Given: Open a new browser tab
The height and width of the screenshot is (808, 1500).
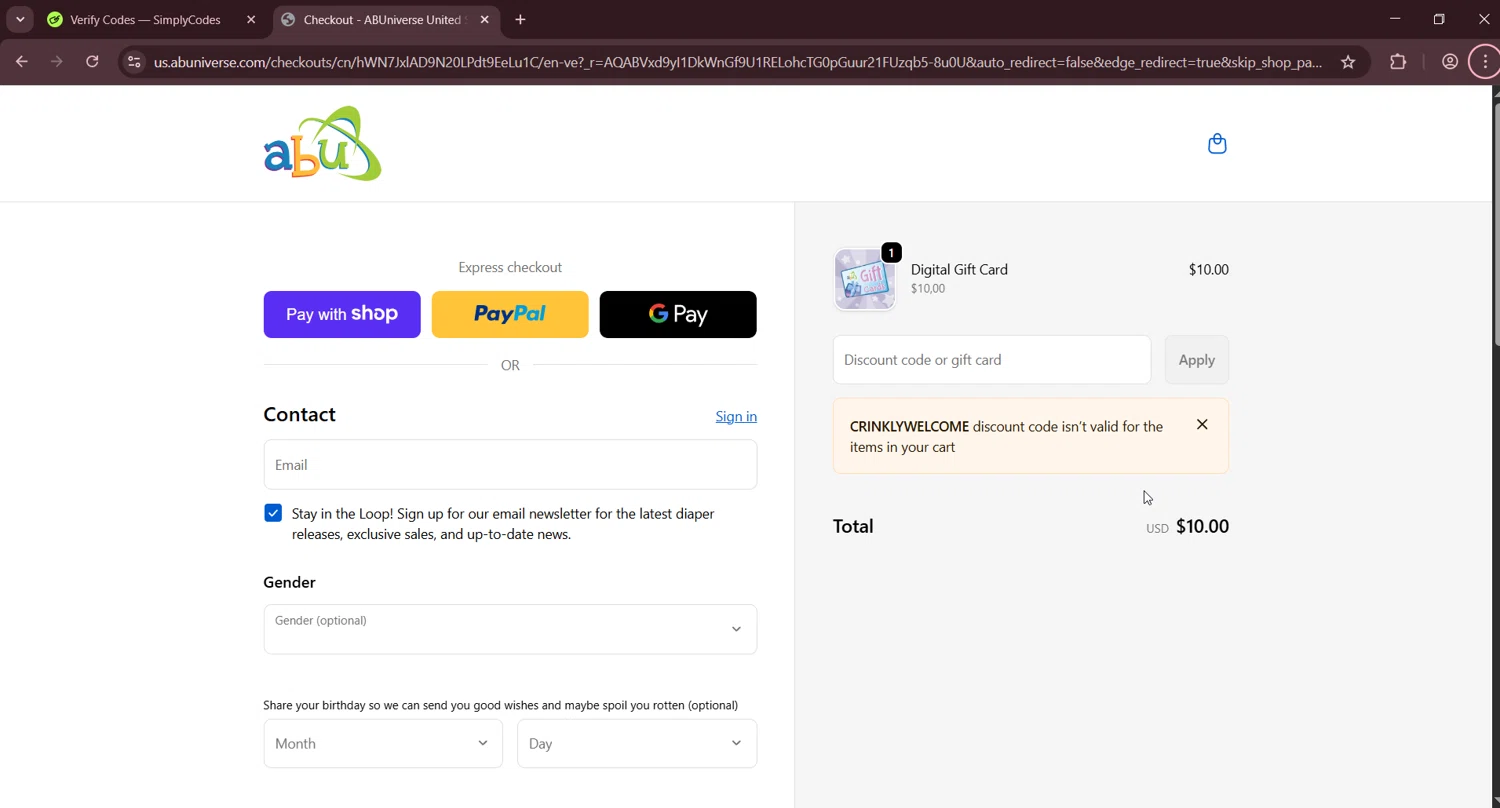Looking at the screenshot, I should point(520,19).
